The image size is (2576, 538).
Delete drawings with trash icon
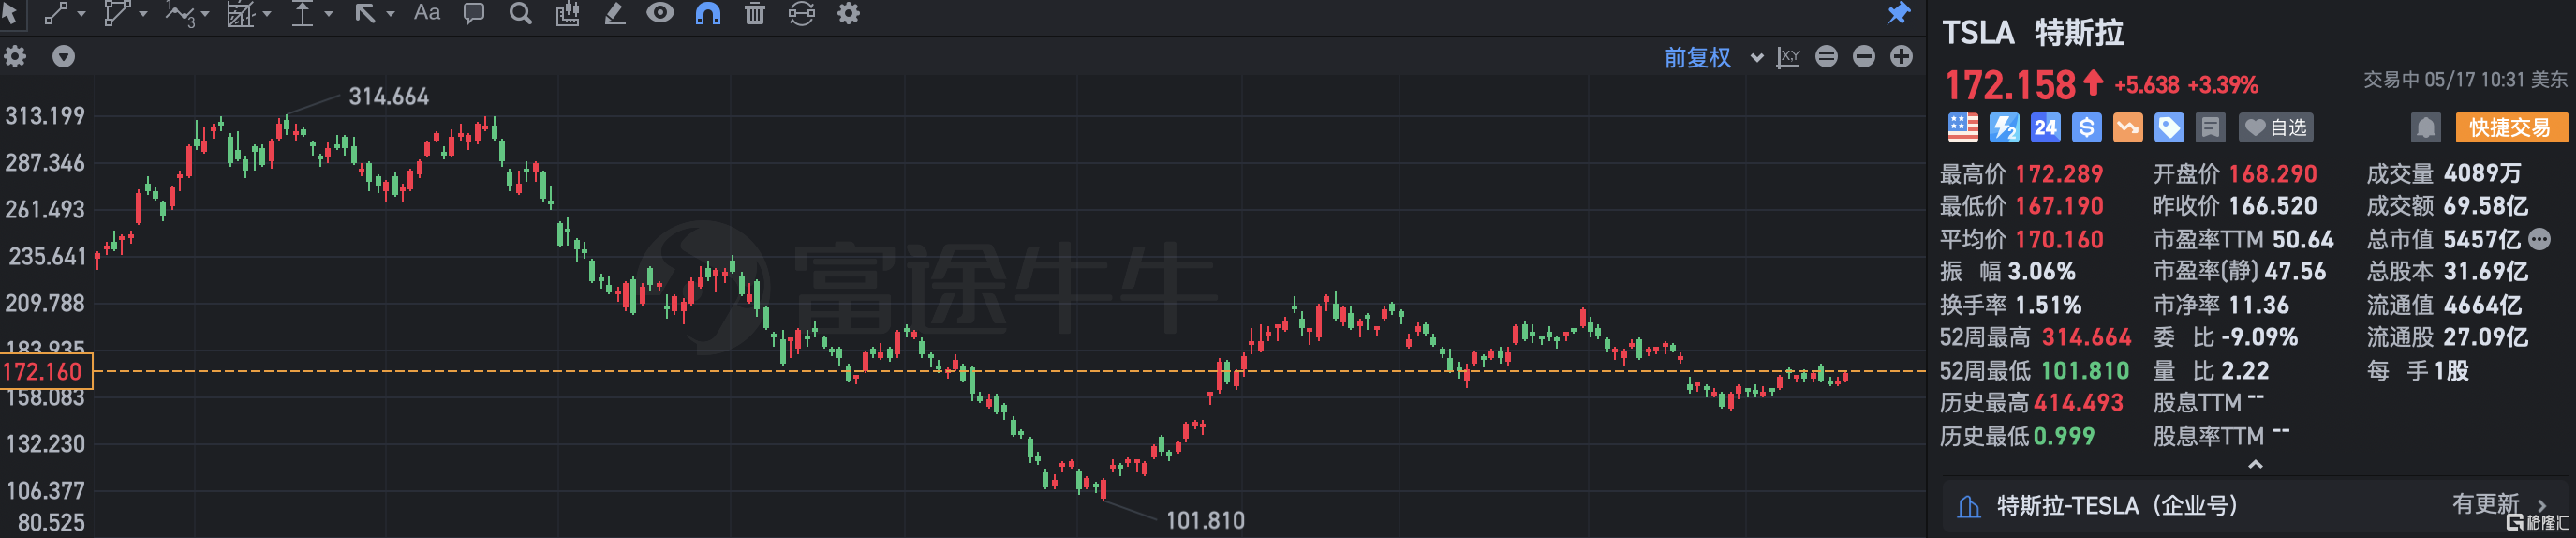(x=755, y=13)
